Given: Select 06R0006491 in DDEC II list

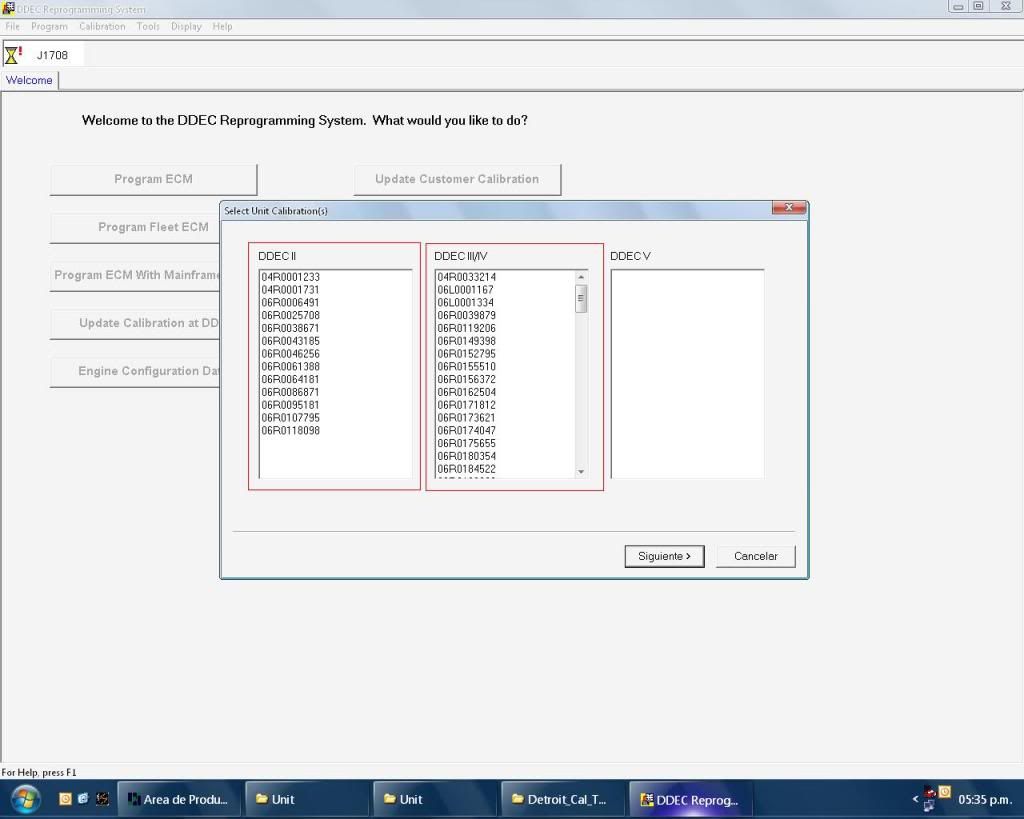Looking at the screenshot, I should coord(291,302).
